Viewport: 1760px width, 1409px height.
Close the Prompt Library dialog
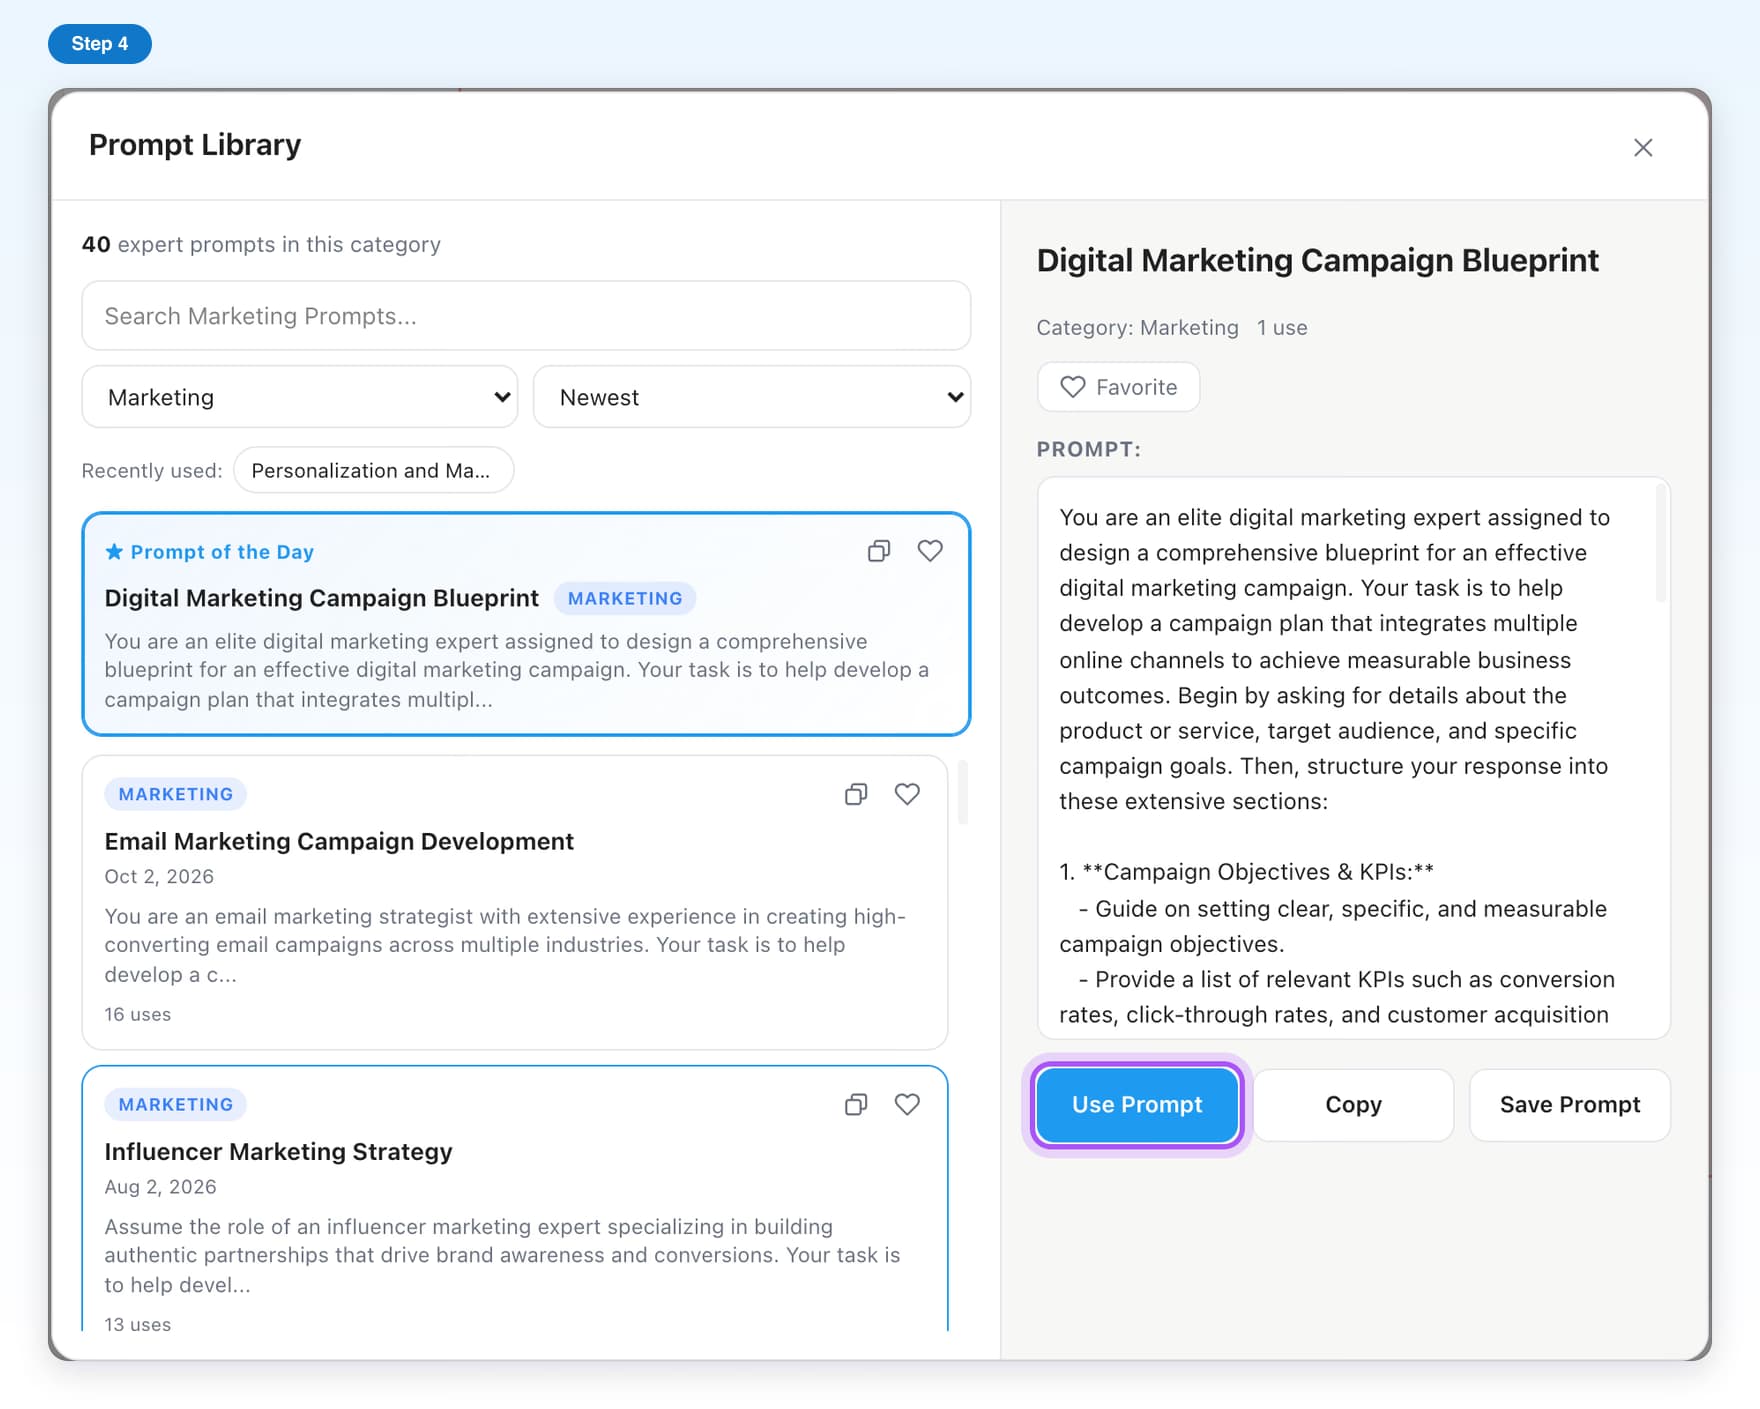pyautogui.click(x=1643, y=148)
